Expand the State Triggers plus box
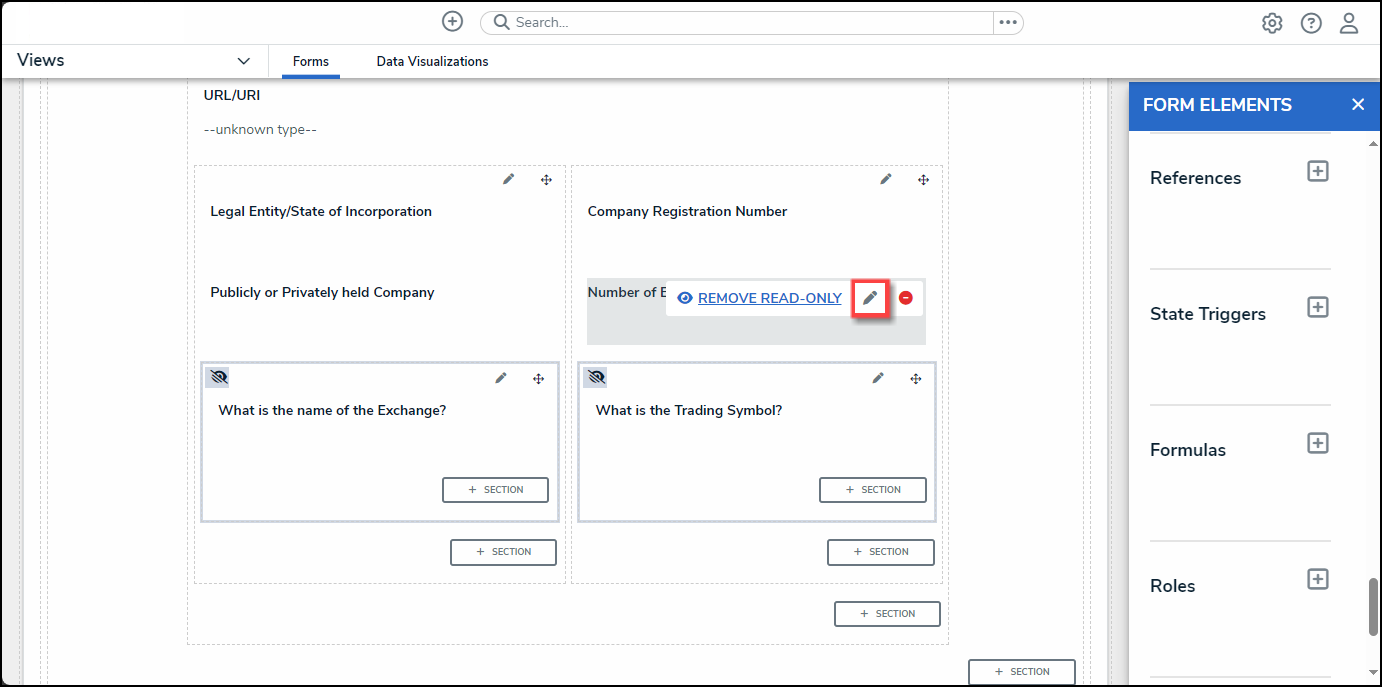This screenshot has height=687, width=1382. [x=1318, y=307]
